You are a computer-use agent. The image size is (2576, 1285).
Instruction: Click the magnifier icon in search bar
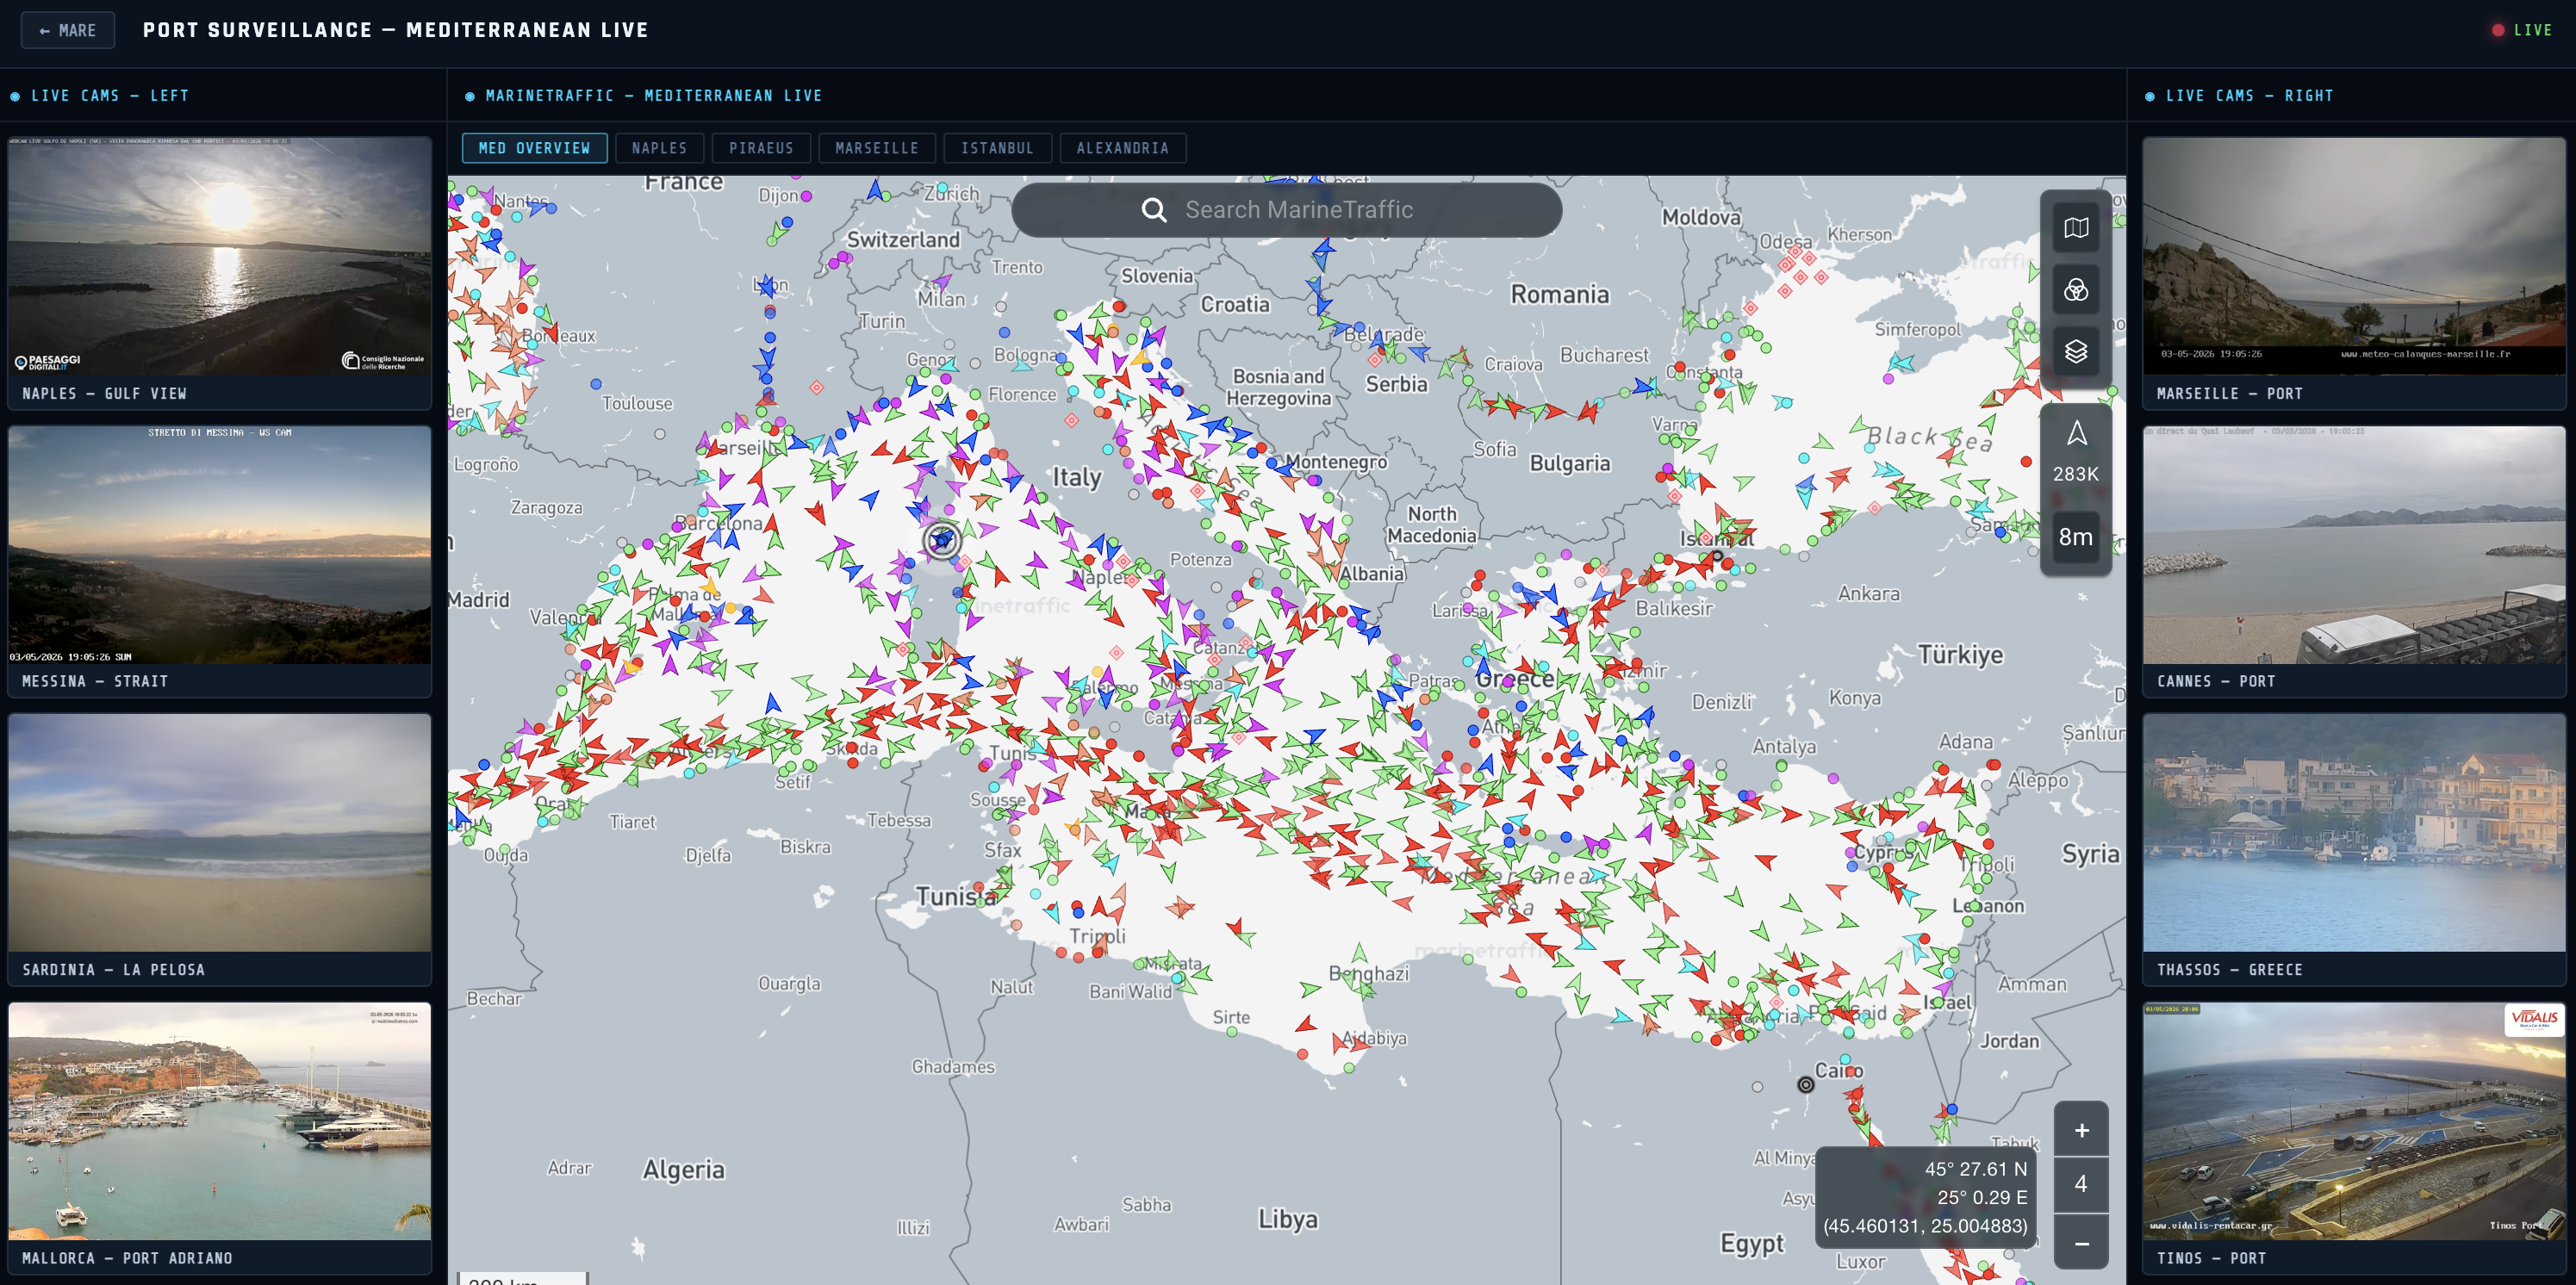click(1154, 210)
